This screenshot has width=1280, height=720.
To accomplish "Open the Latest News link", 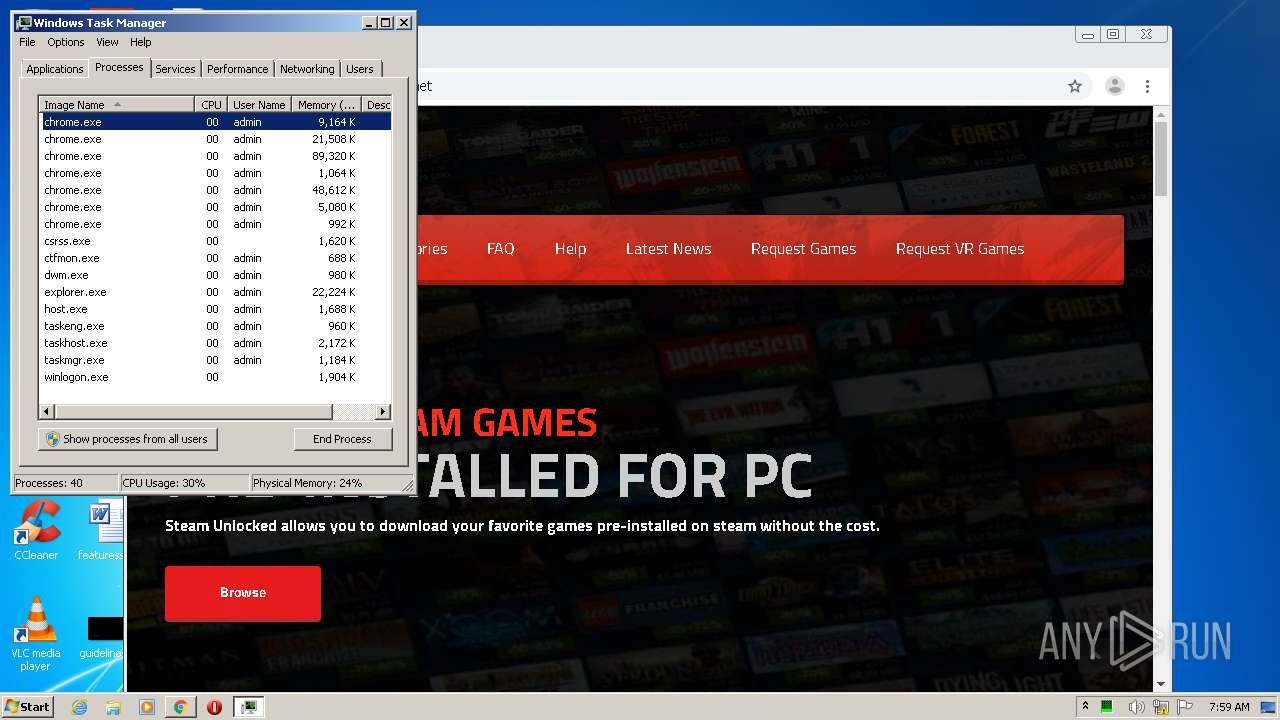I will coord(668,249).
